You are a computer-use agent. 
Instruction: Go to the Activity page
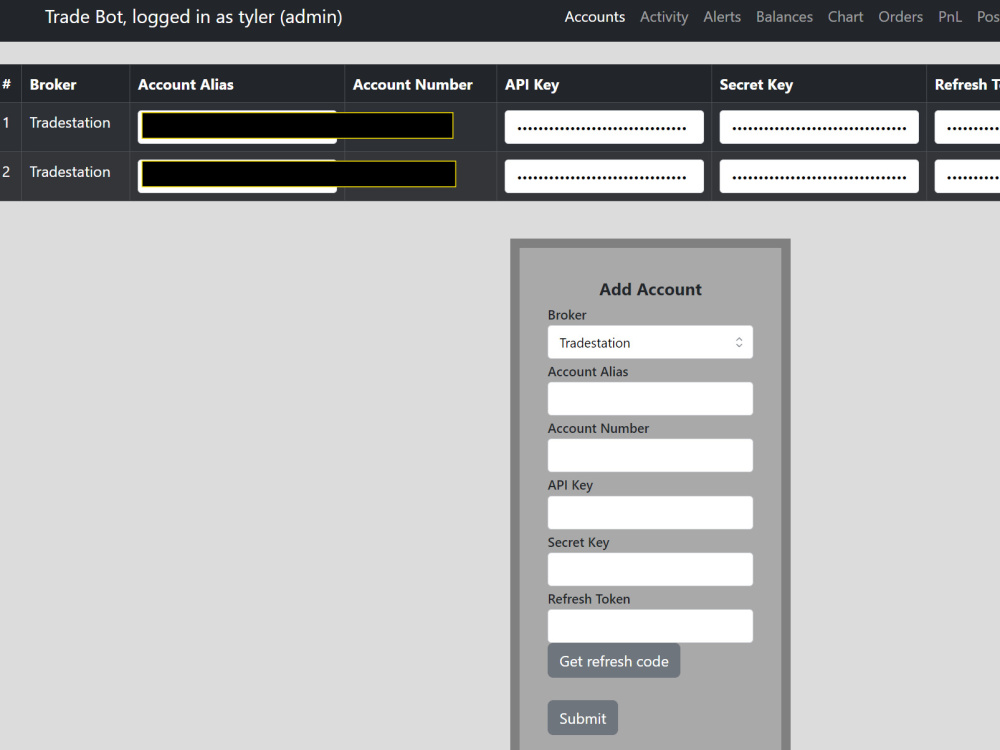[x=664, y=17]
